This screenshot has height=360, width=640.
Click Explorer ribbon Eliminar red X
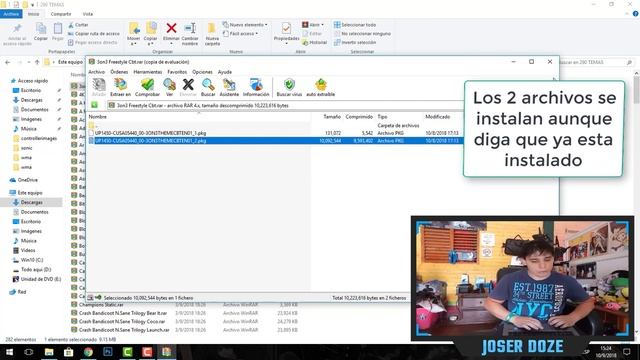[x=171, y=32]
